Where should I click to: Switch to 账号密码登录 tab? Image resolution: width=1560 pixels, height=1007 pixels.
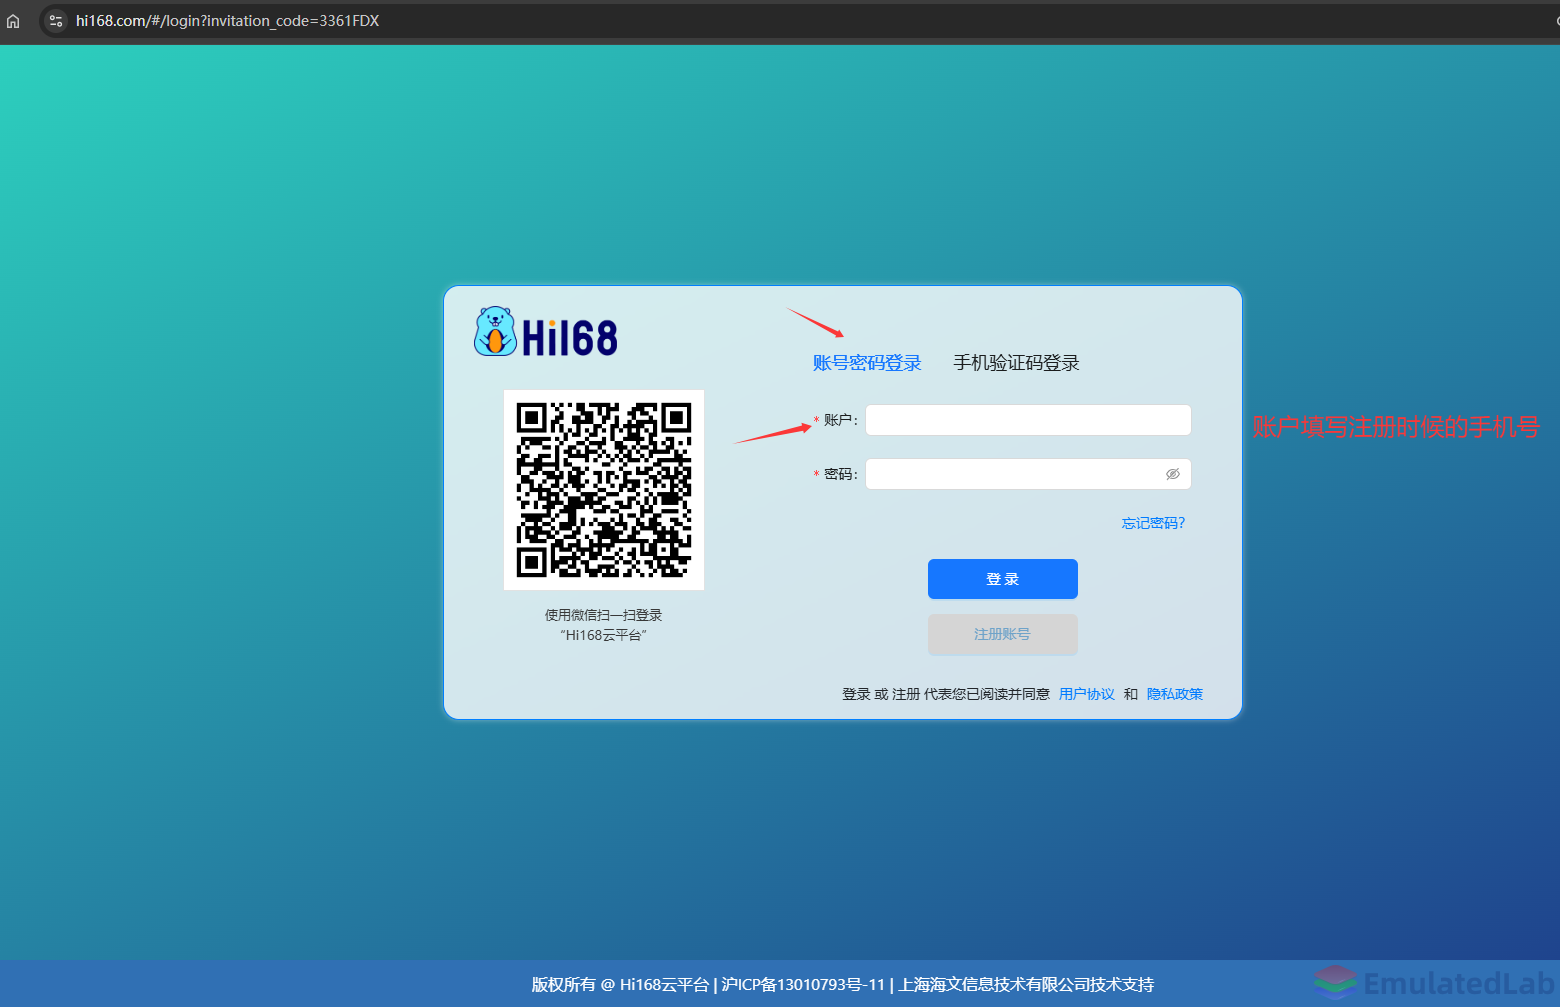[x=867, y=363]
